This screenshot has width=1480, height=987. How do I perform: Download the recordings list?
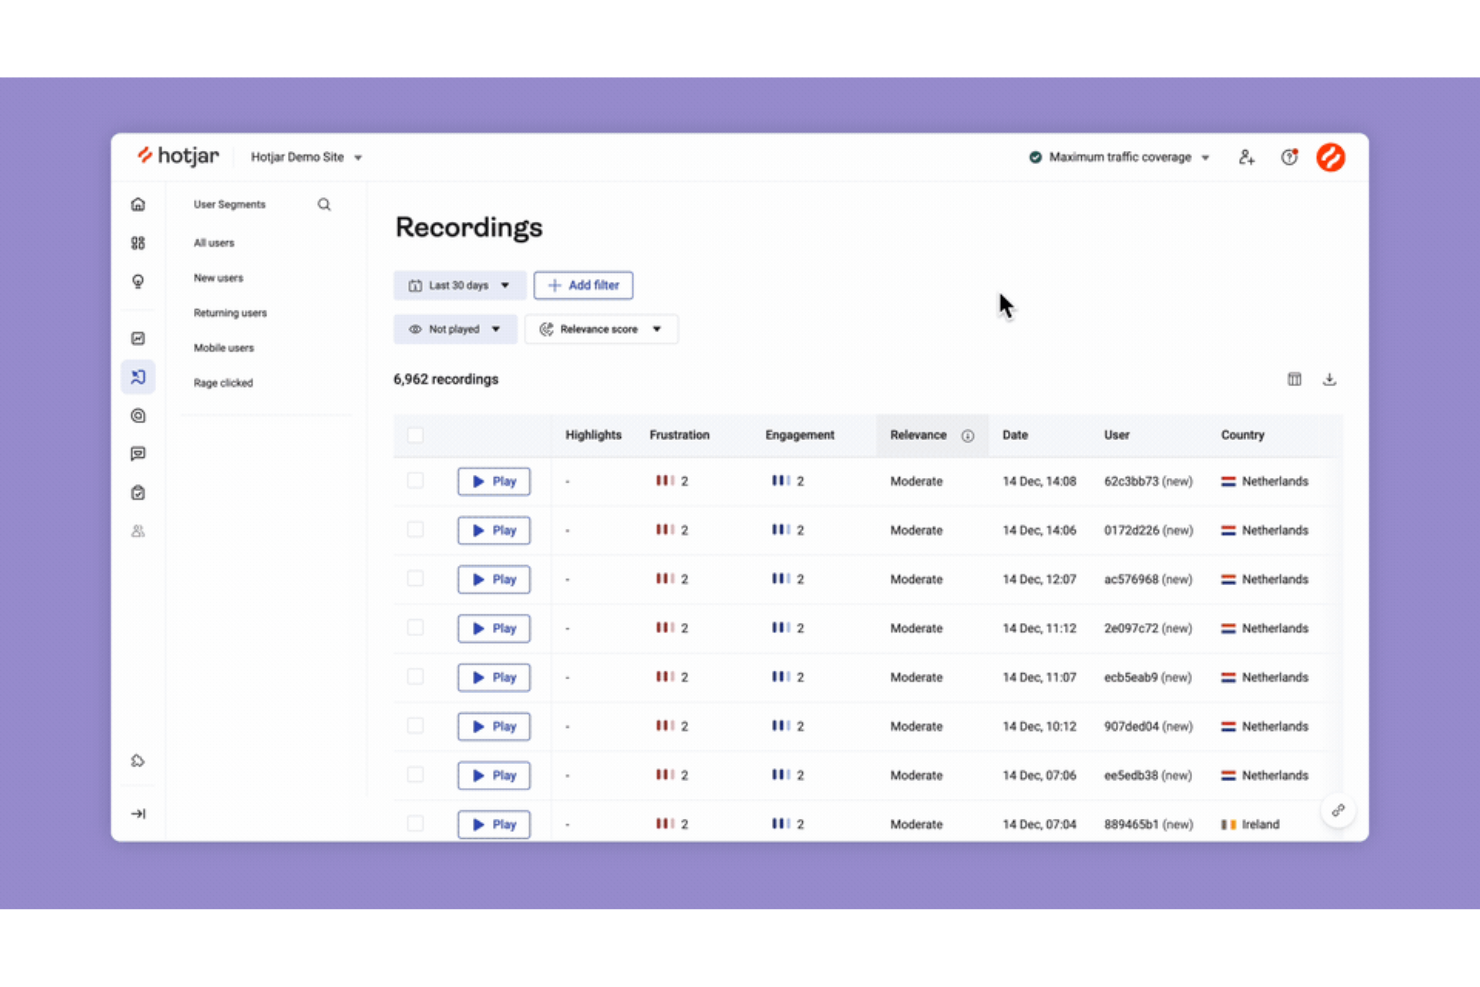coord(1329,379)
